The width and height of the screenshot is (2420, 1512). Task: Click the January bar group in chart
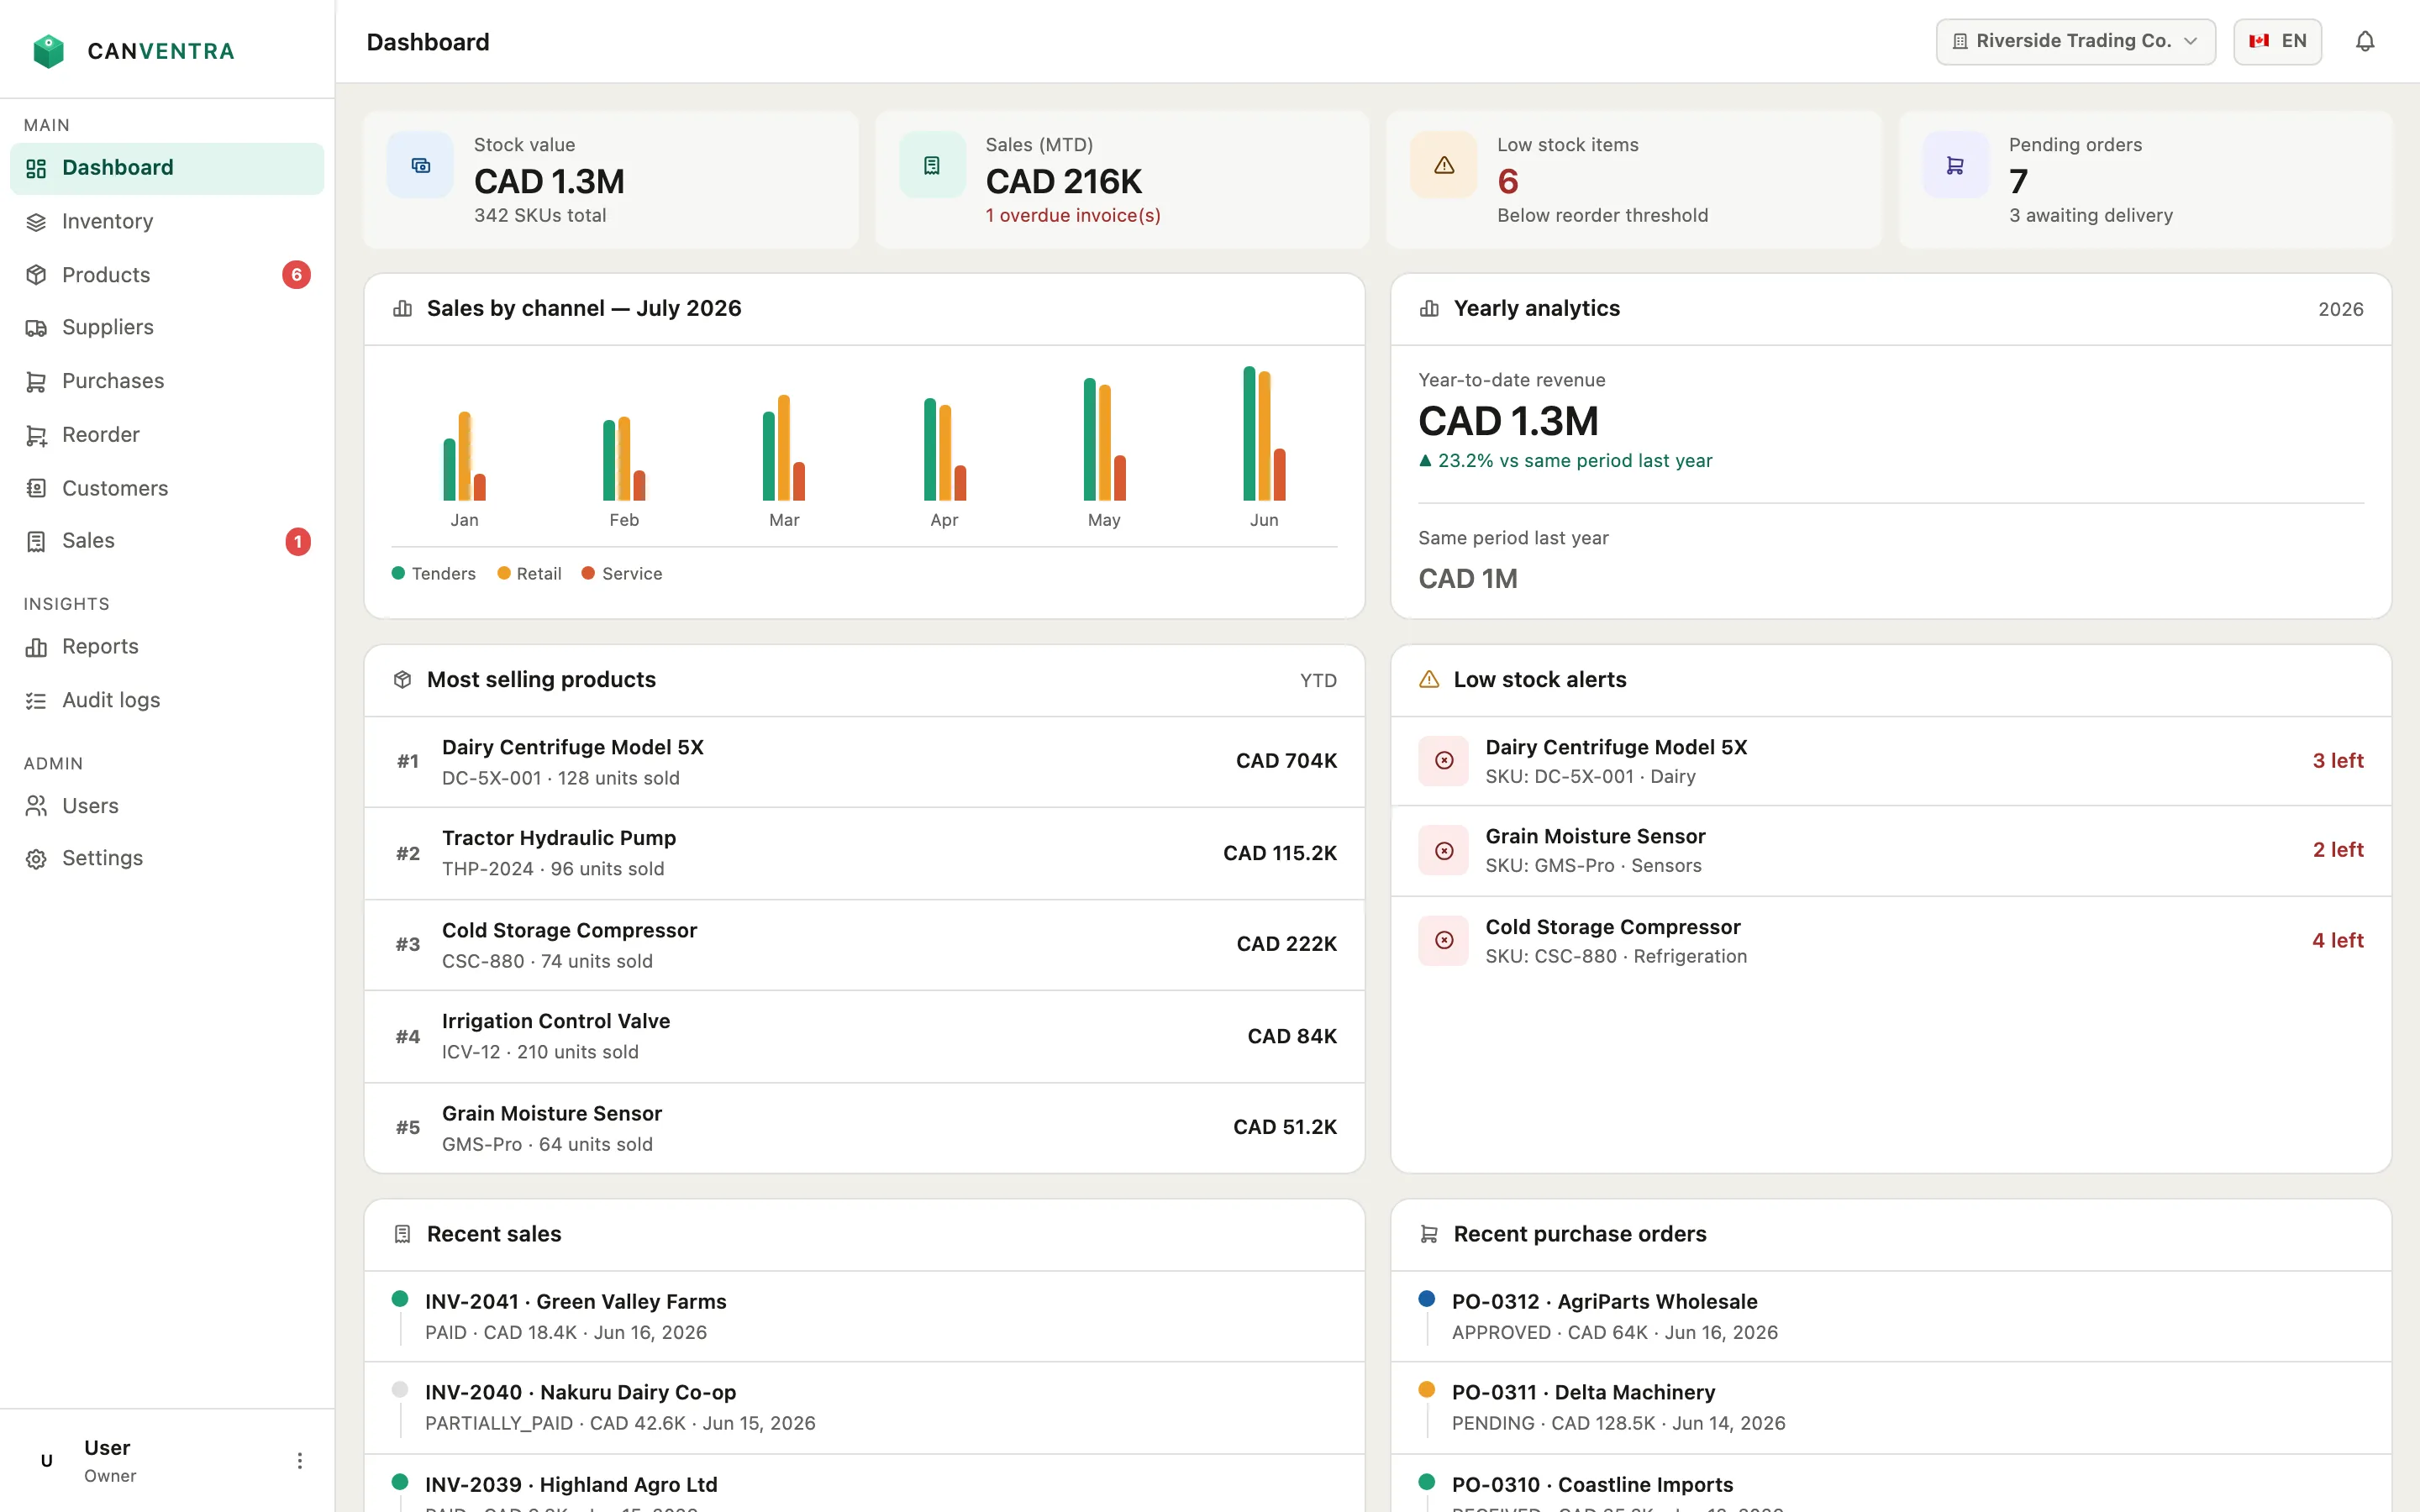pyautogui.click(x=464, y=456)
